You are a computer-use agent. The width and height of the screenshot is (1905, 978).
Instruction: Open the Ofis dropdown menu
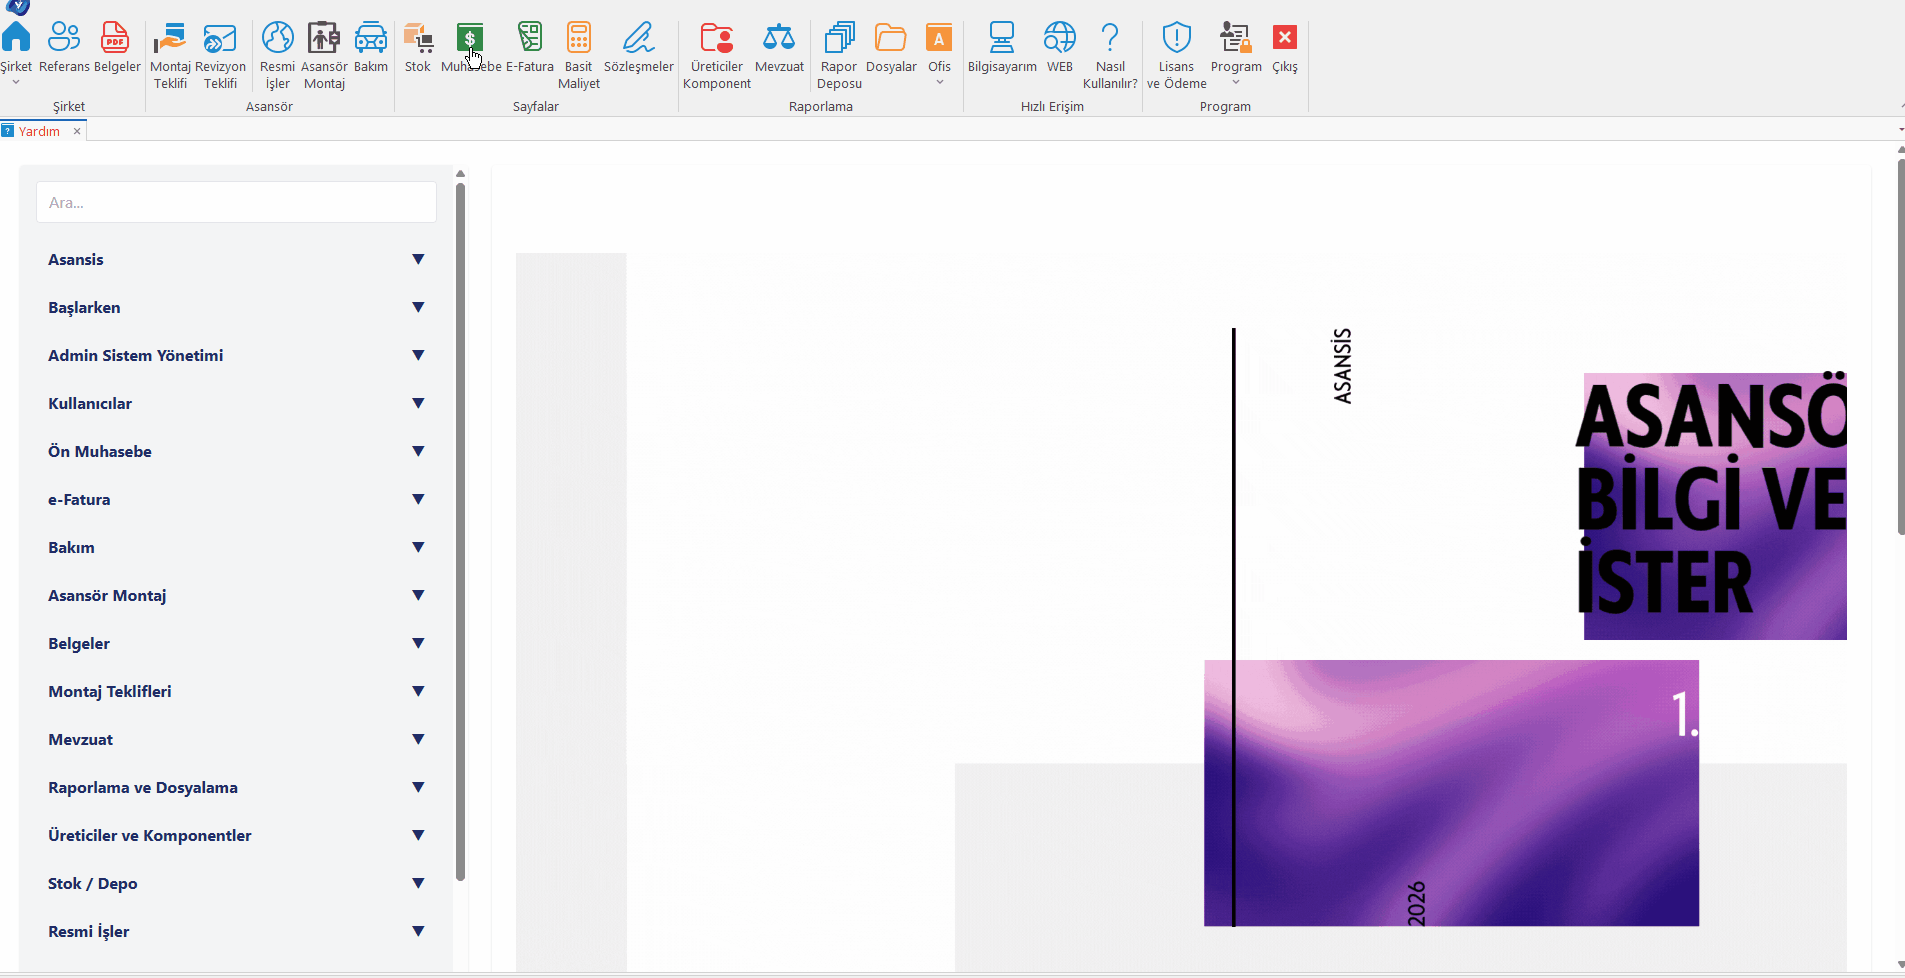pyautogui.click(x=939, y=50)
